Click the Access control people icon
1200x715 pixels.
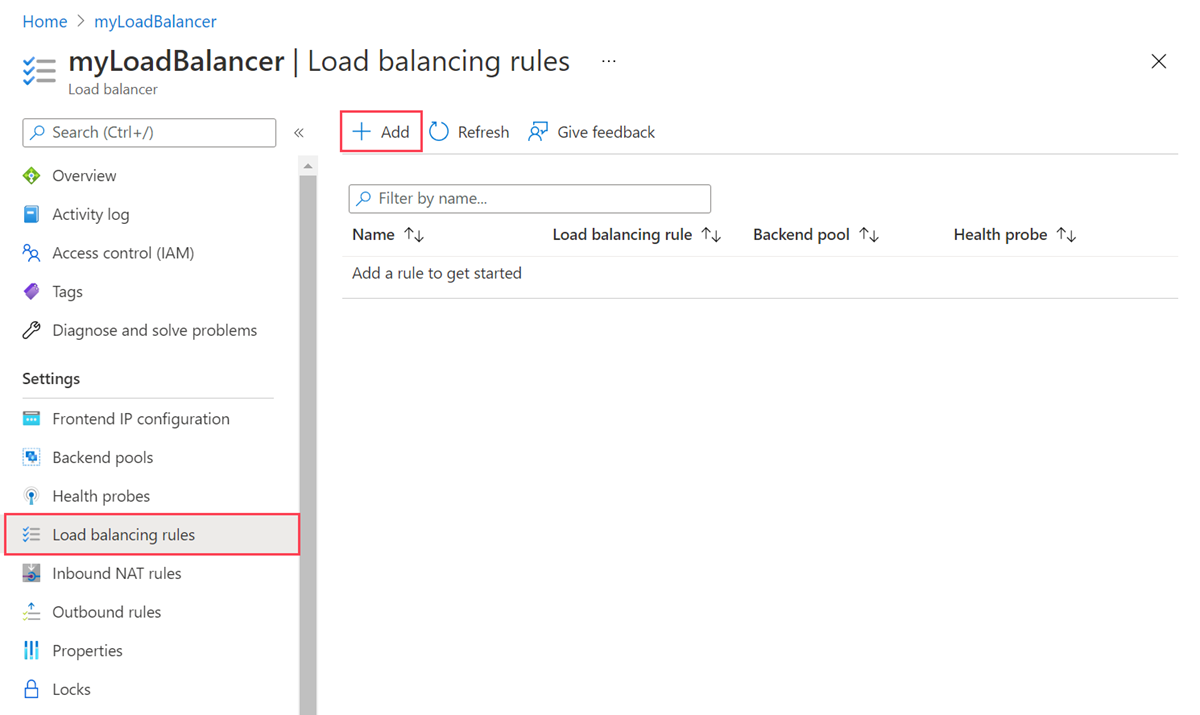[31, 253]
